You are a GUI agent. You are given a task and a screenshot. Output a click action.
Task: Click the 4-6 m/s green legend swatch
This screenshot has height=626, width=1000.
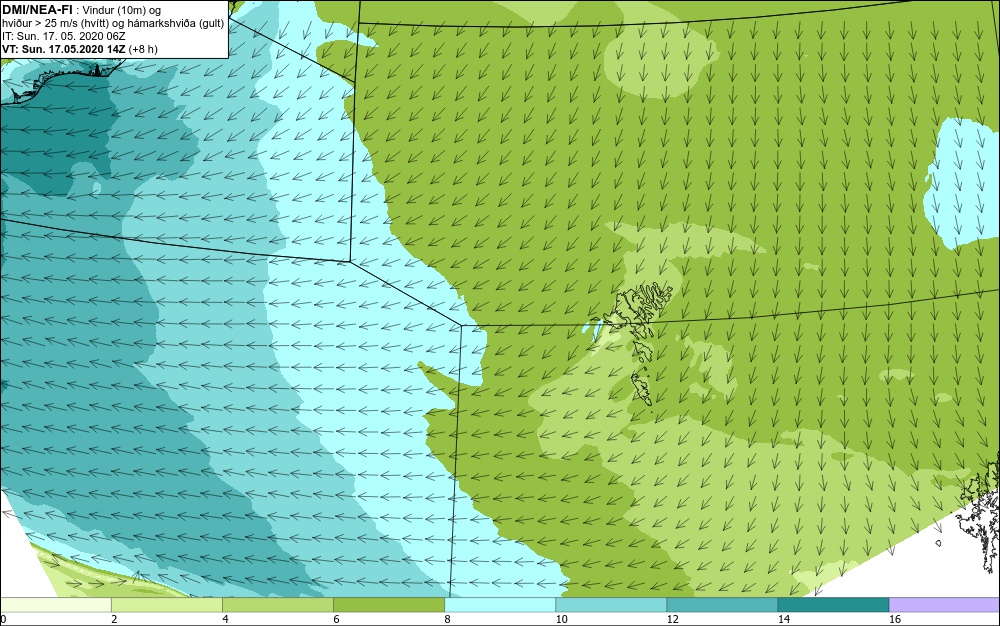pos(278,605)
